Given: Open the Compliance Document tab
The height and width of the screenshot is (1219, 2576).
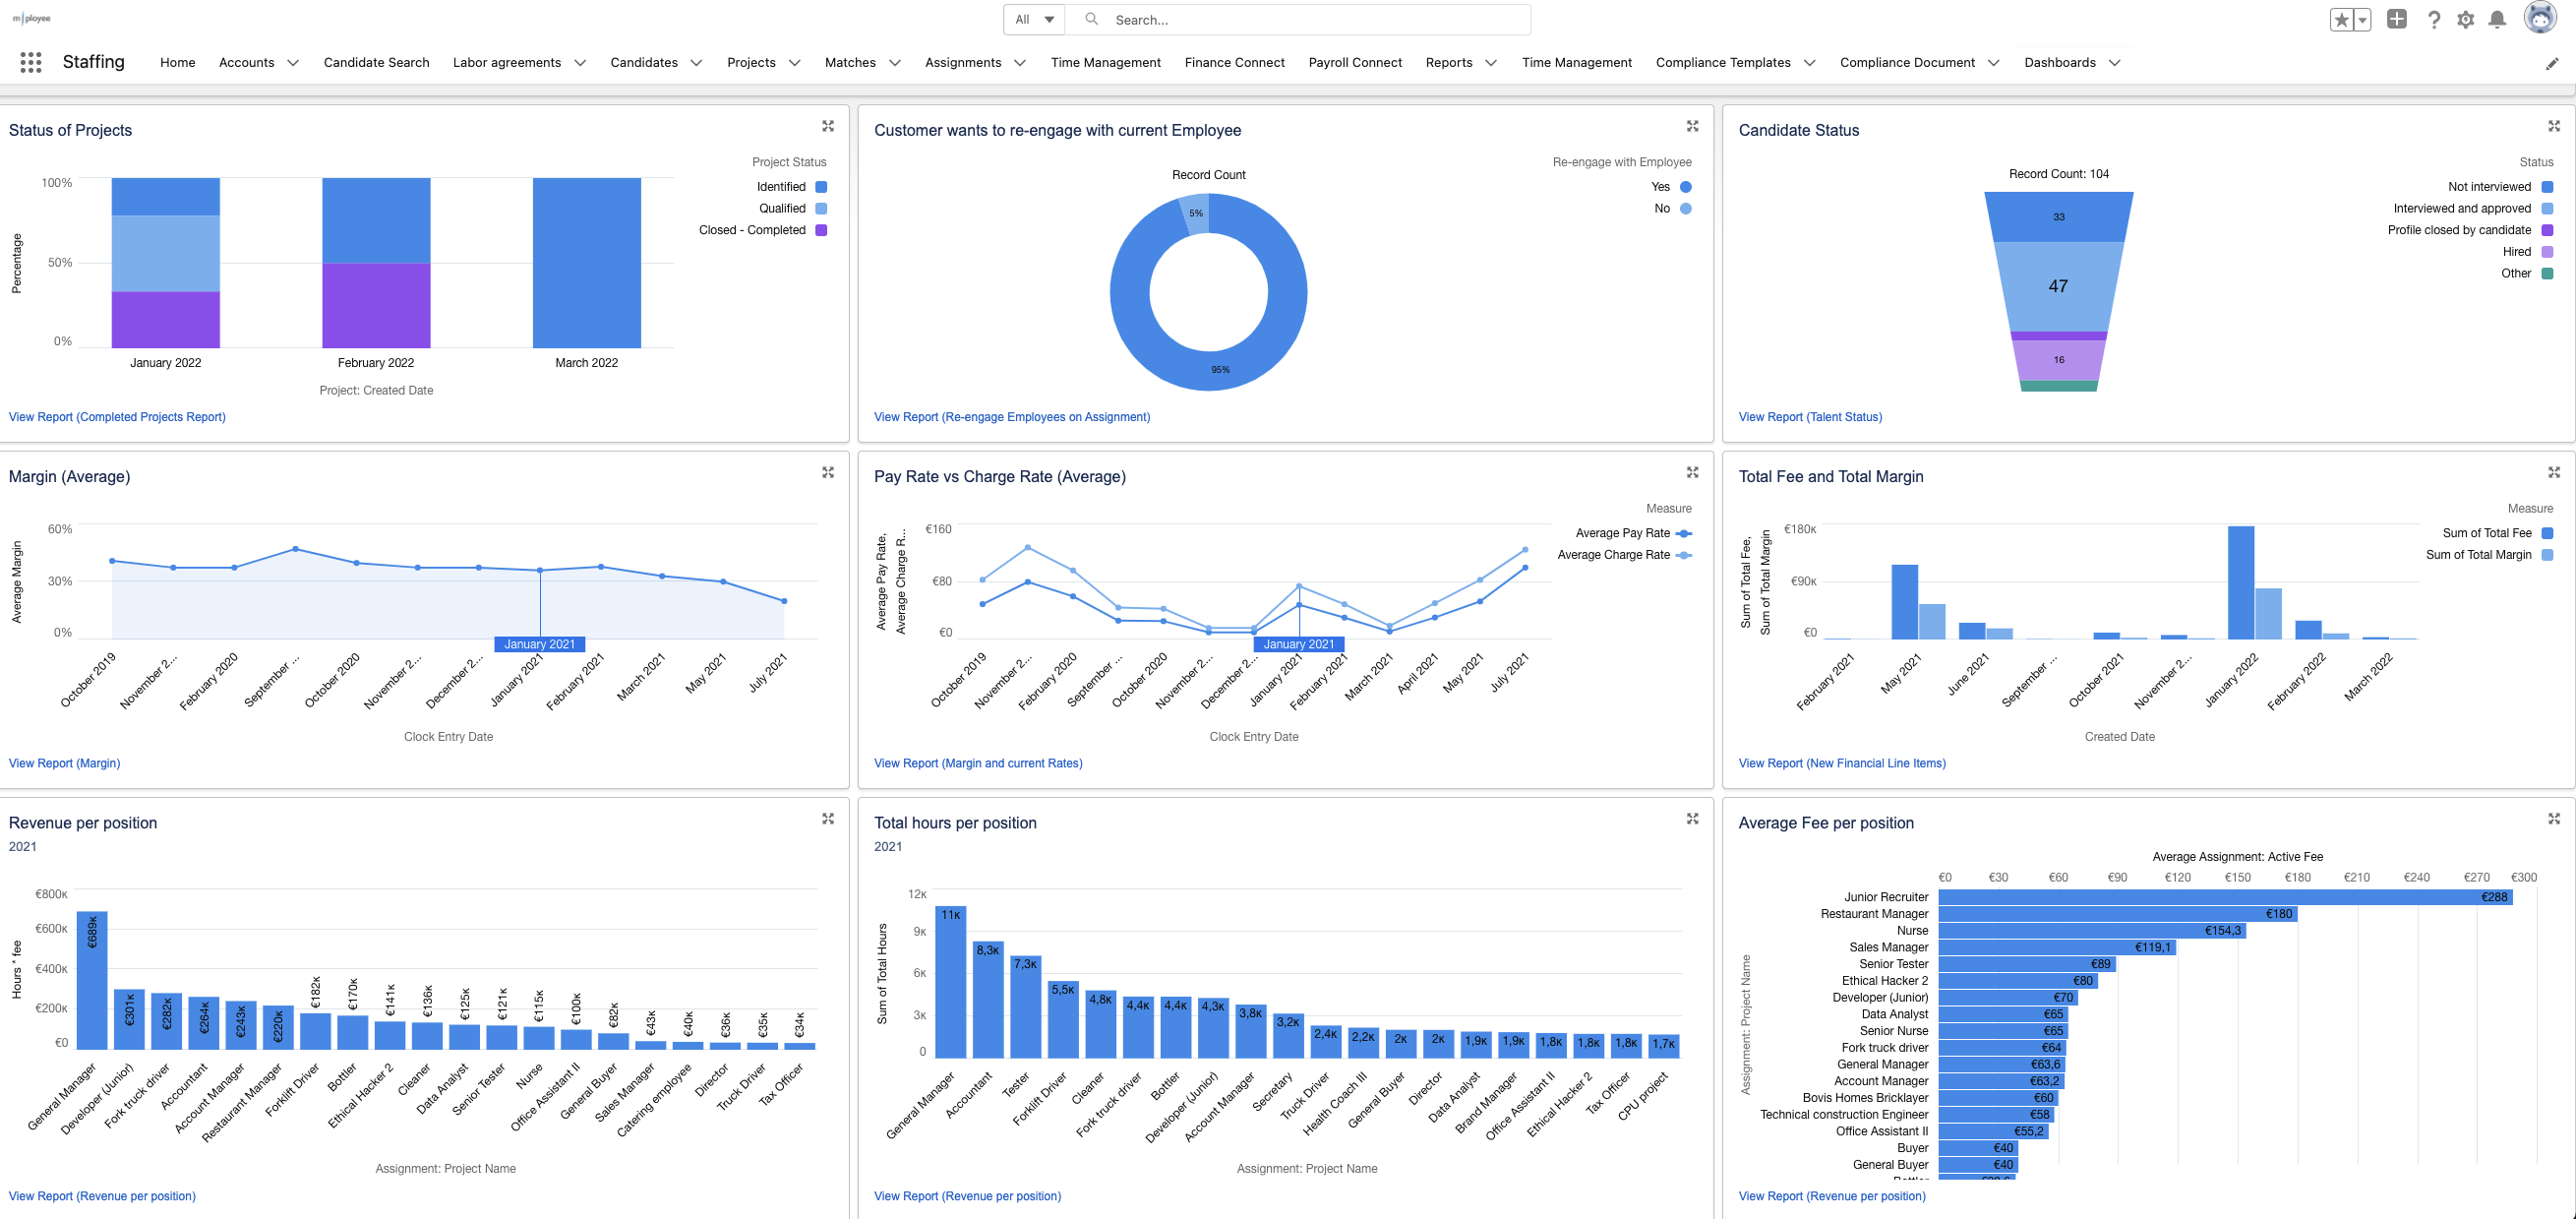Looking at the screenshot, I should click(x=1907, y=62).
